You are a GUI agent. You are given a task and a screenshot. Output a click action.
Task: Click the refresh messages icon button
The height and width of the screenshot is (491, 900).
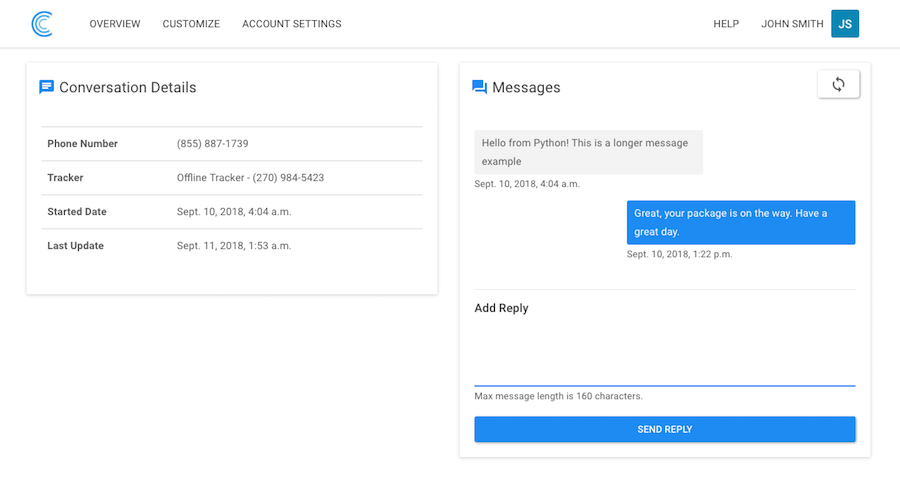838,85
